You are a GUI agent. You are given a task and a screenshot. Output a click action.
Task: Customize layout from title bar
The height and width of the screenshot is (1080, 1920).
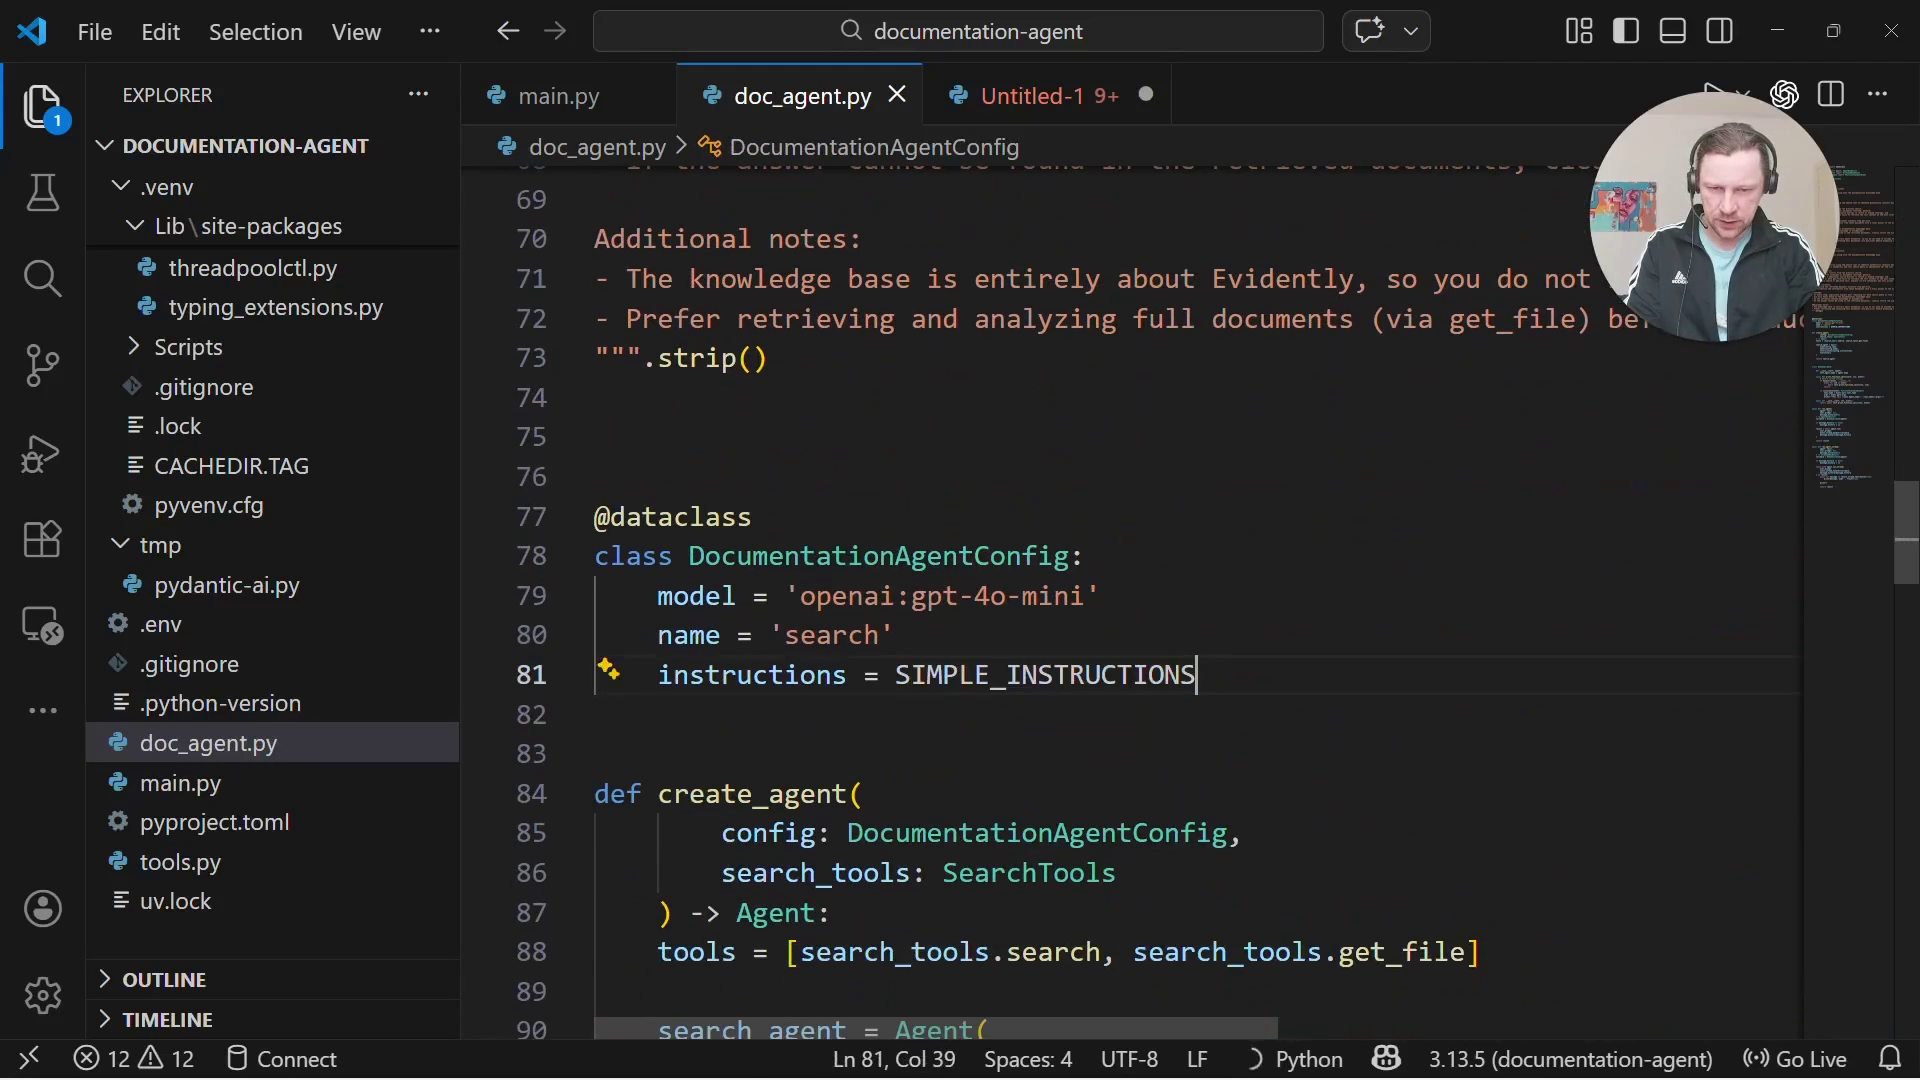(x=1579, y=31)
